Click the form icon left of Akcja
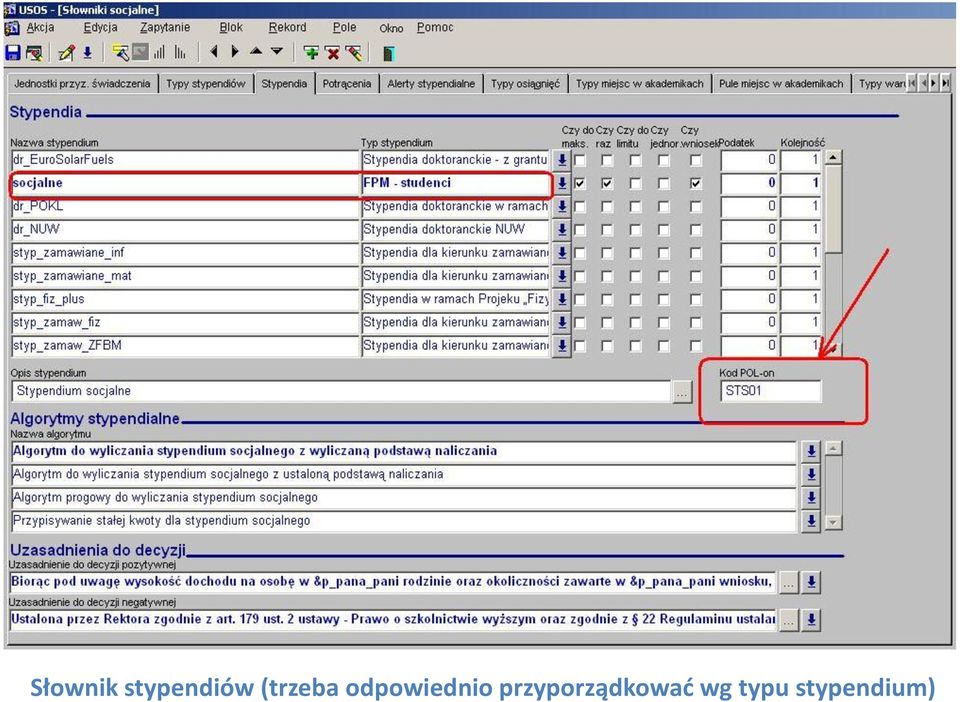960x702 pixels. [12, 28]
